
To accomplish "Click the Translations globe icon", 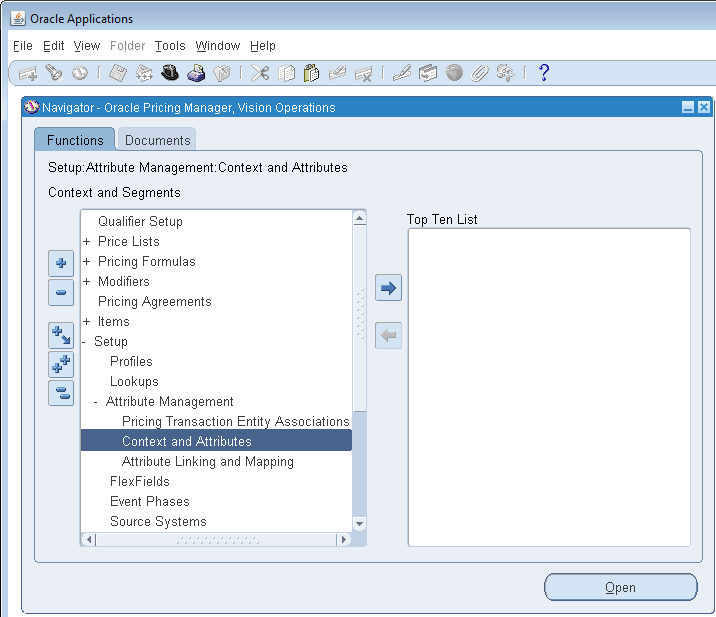I will pos(454,73).
